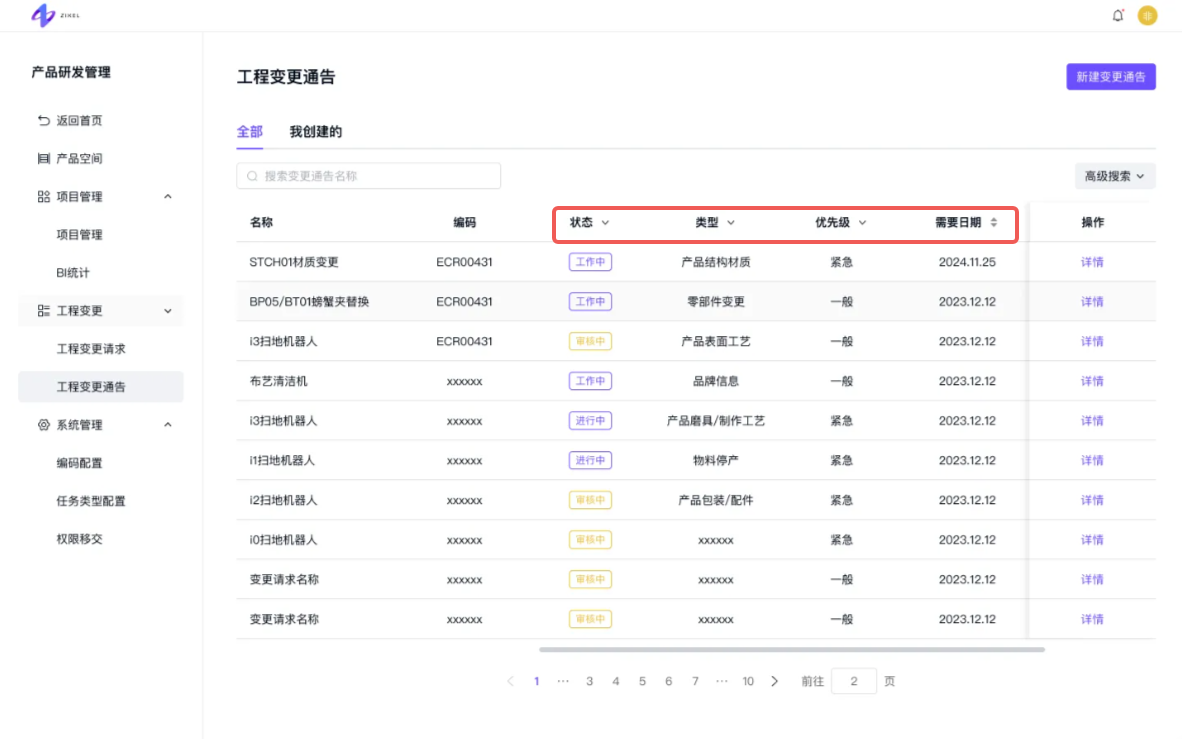Click the 返回首页 back arrow icon
The width and height of the screenshot is (1182, 739).
coord(44,121)
